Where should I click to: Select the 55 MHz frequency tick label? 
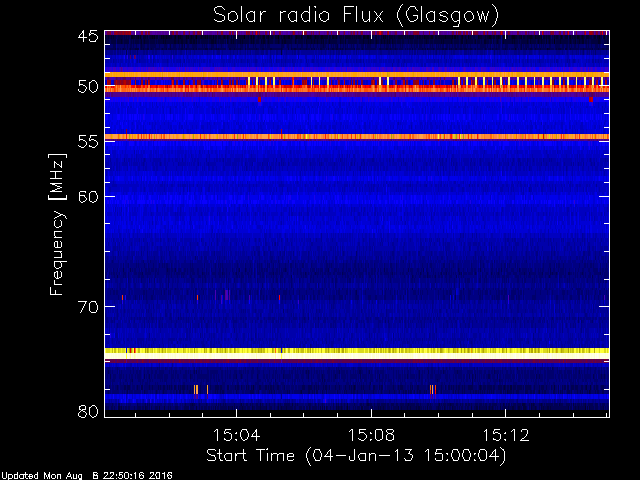click(88, 142)
